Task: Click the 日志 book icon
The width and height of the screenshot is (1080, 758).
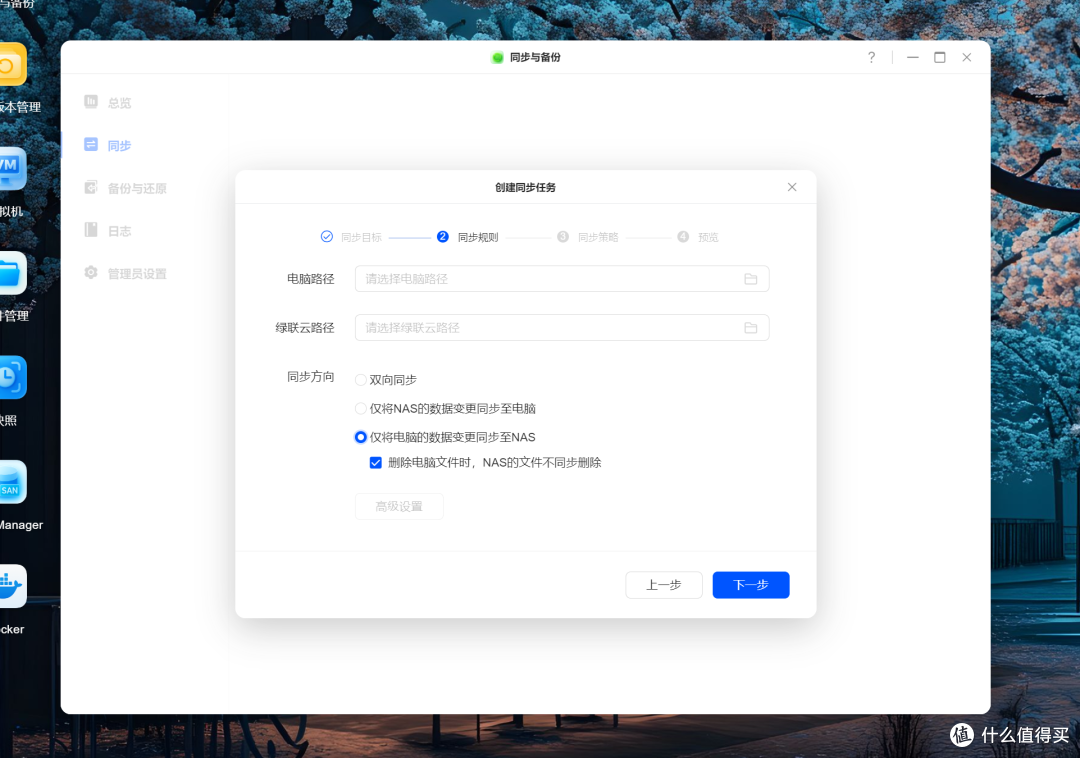Action: [x=91, y=230]
